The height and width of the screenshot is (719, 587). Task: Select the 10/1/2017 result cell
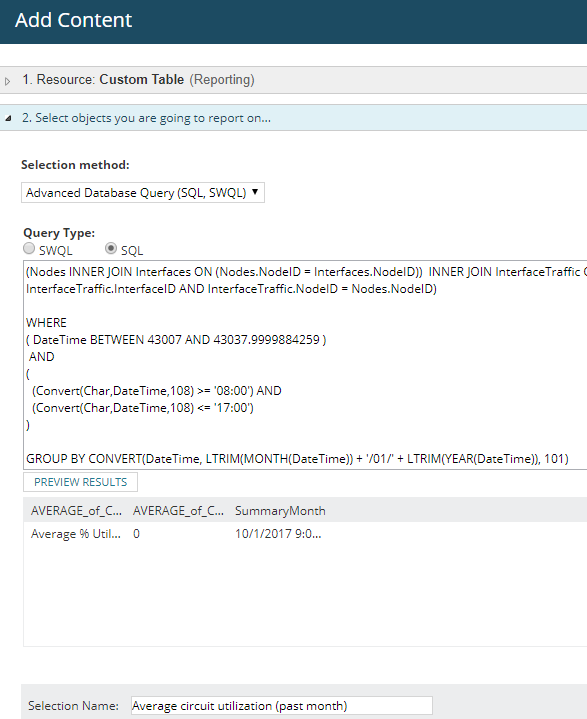coord(278,534)
